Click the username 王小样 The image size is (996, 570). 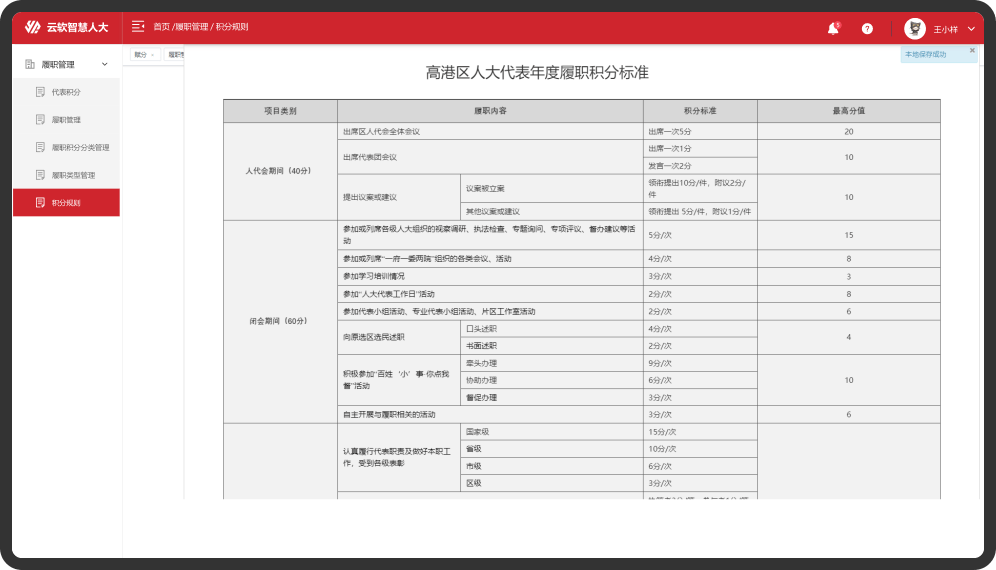click(x=945, y=30)
